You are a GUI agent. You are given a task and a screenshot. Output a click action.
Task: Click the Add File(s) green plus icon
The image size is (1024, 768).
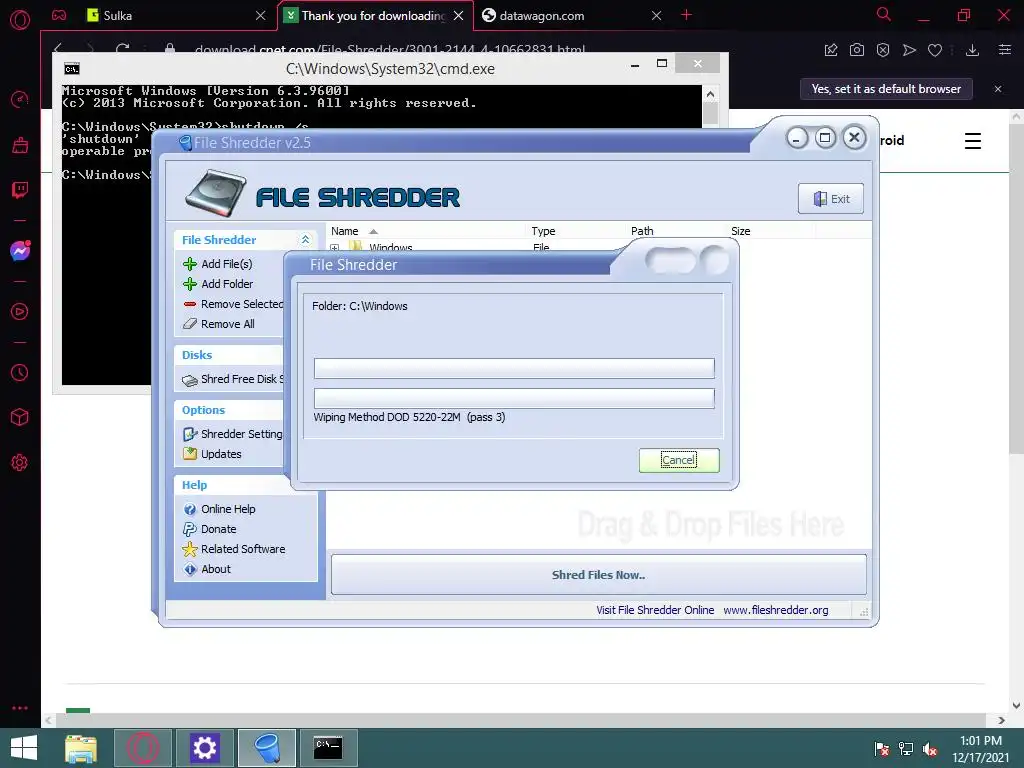pos(190,264)
